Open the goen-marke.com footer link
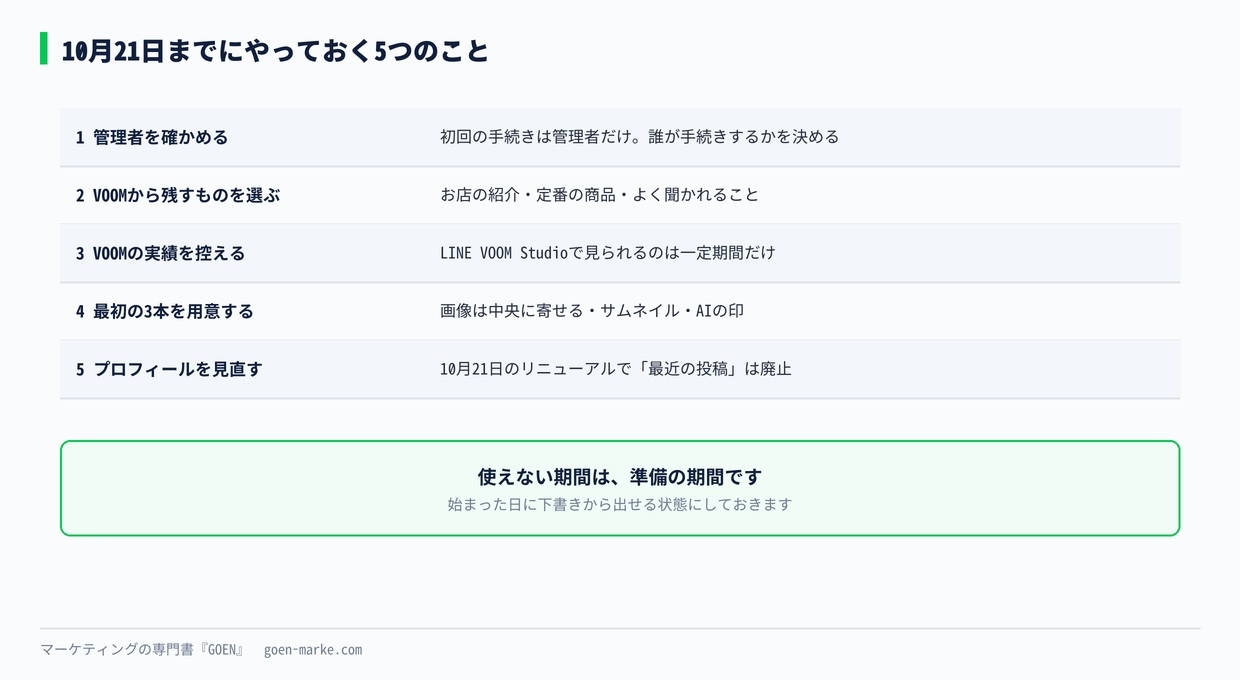 coord(313,650)
